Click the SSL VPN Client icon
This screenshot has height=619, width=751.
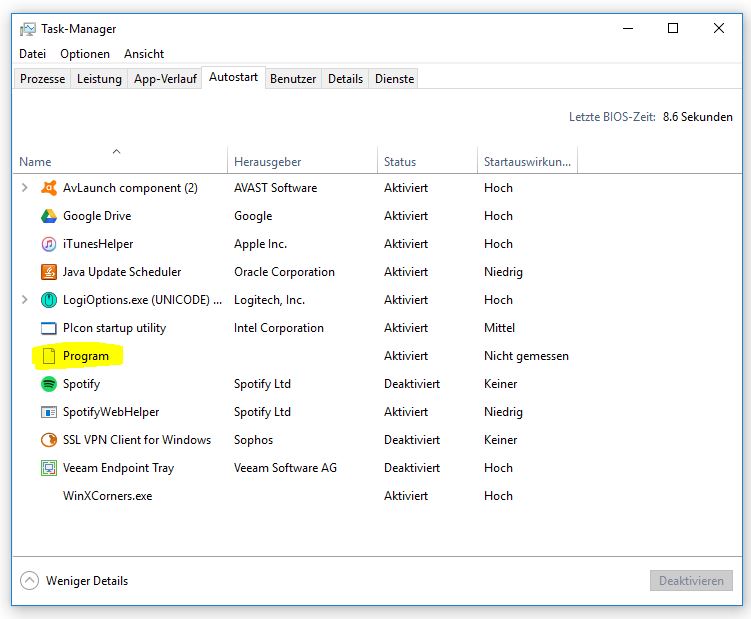(x=49, y=440)
